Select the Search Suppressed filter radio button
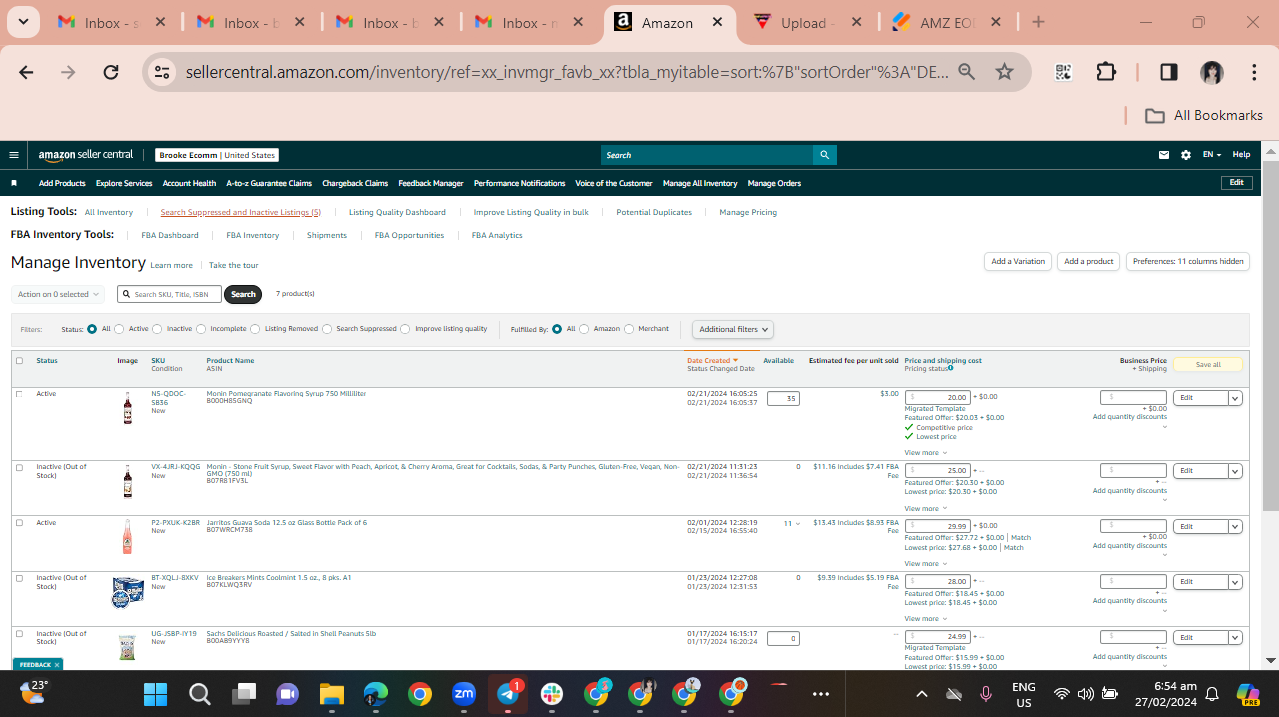The width and height of the screenshot is (1279, 717). [327, 329]
